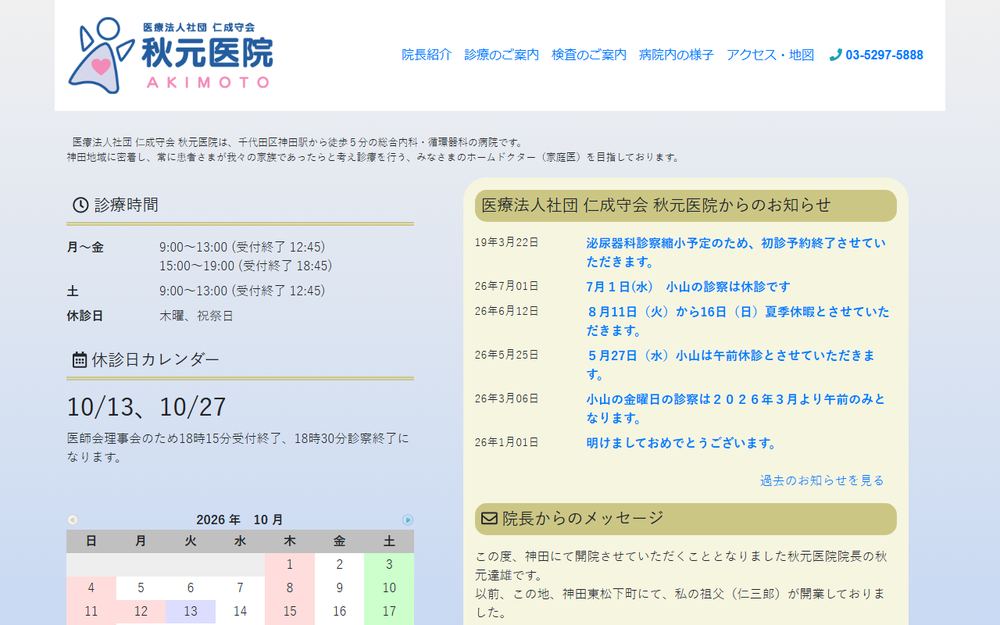Select October 10 on the calendar
1000x625 pixels.
389,588
